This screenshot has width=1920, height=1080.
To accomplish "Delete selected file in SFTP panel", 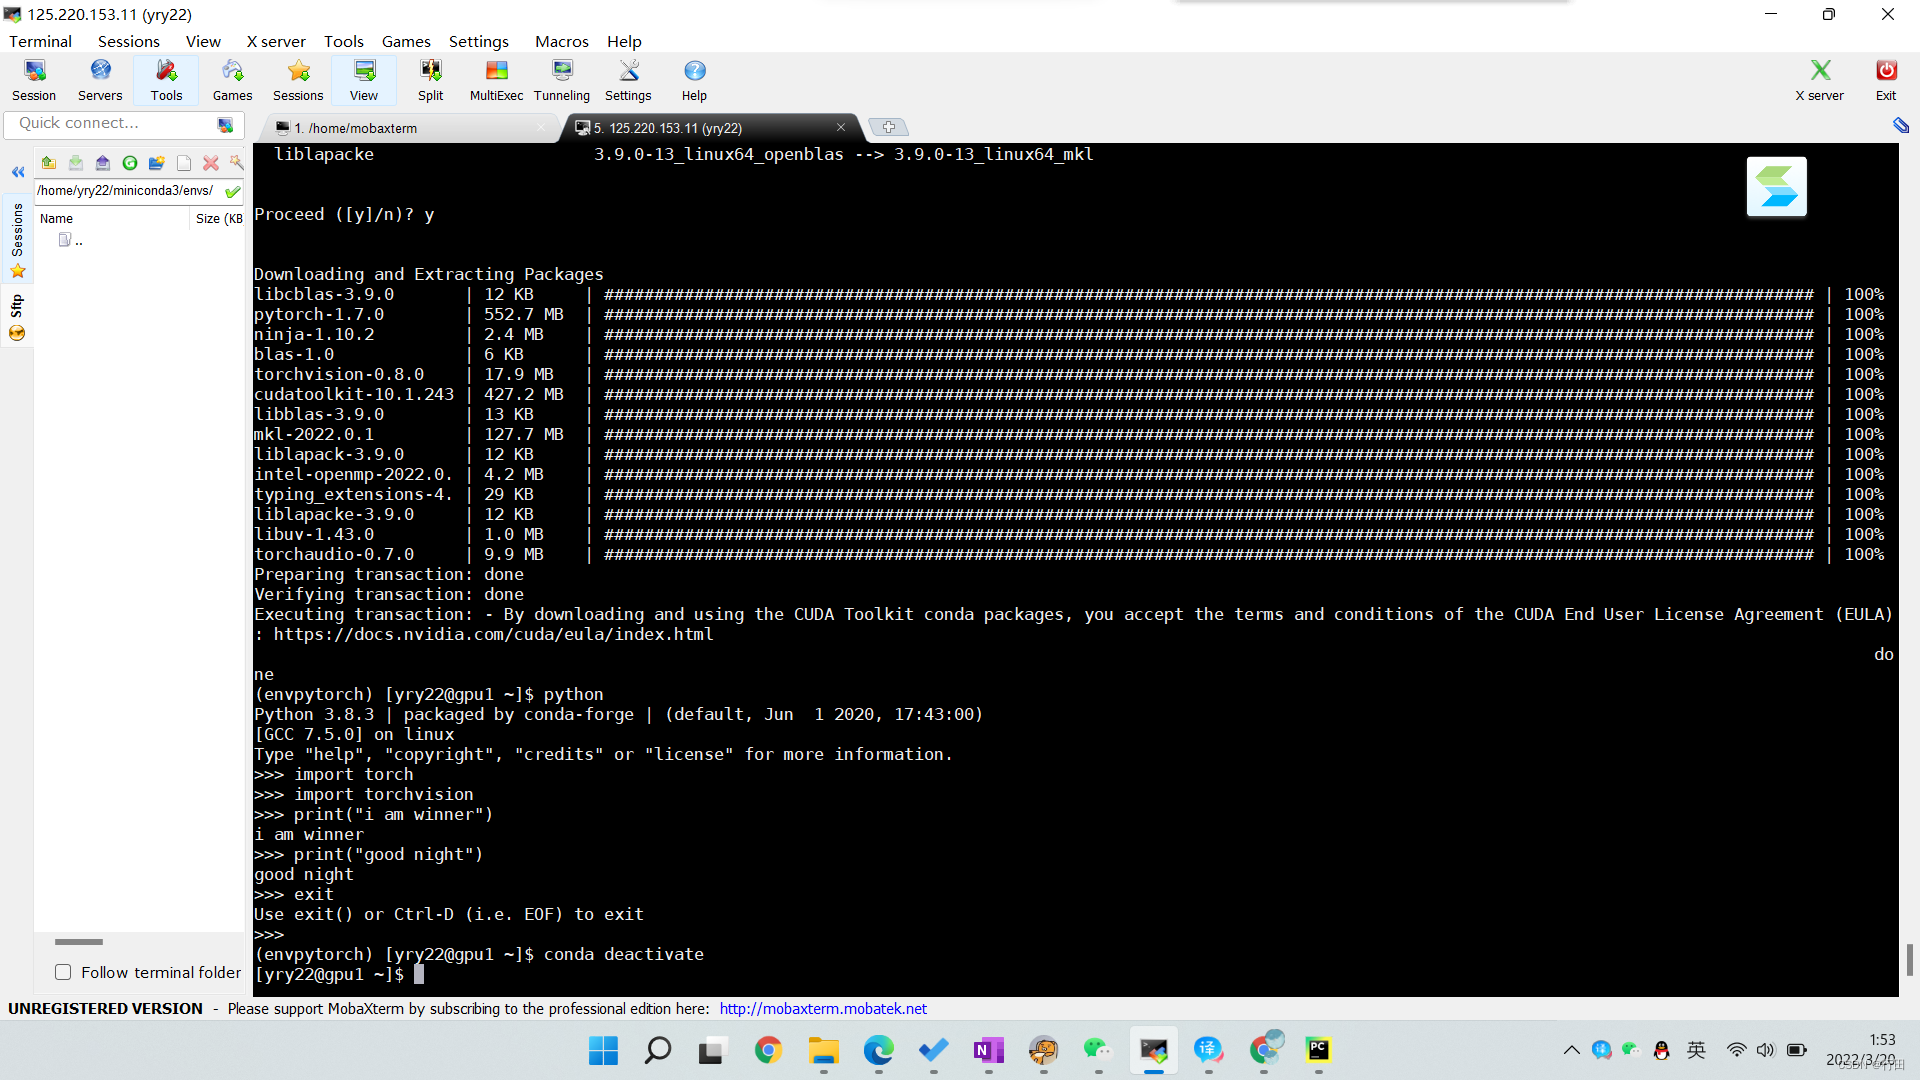I will tap(211, 162).
